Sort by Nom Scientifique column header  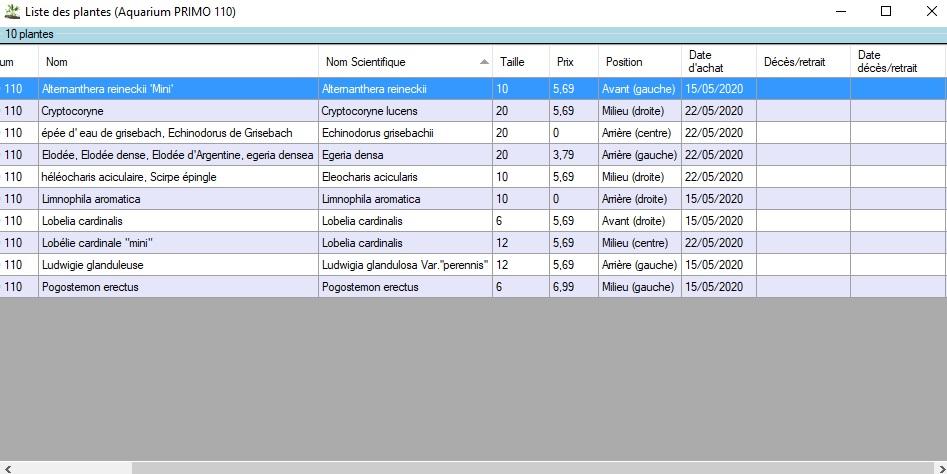[406, 62]
